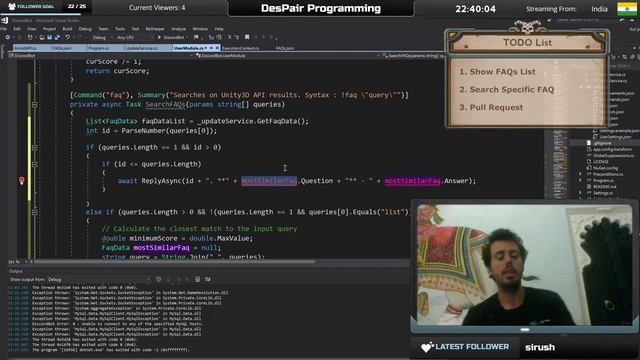Open the Build menu
Image resolution: width=640 pixels, height=360 pixels.
click(x=67, y=29)
